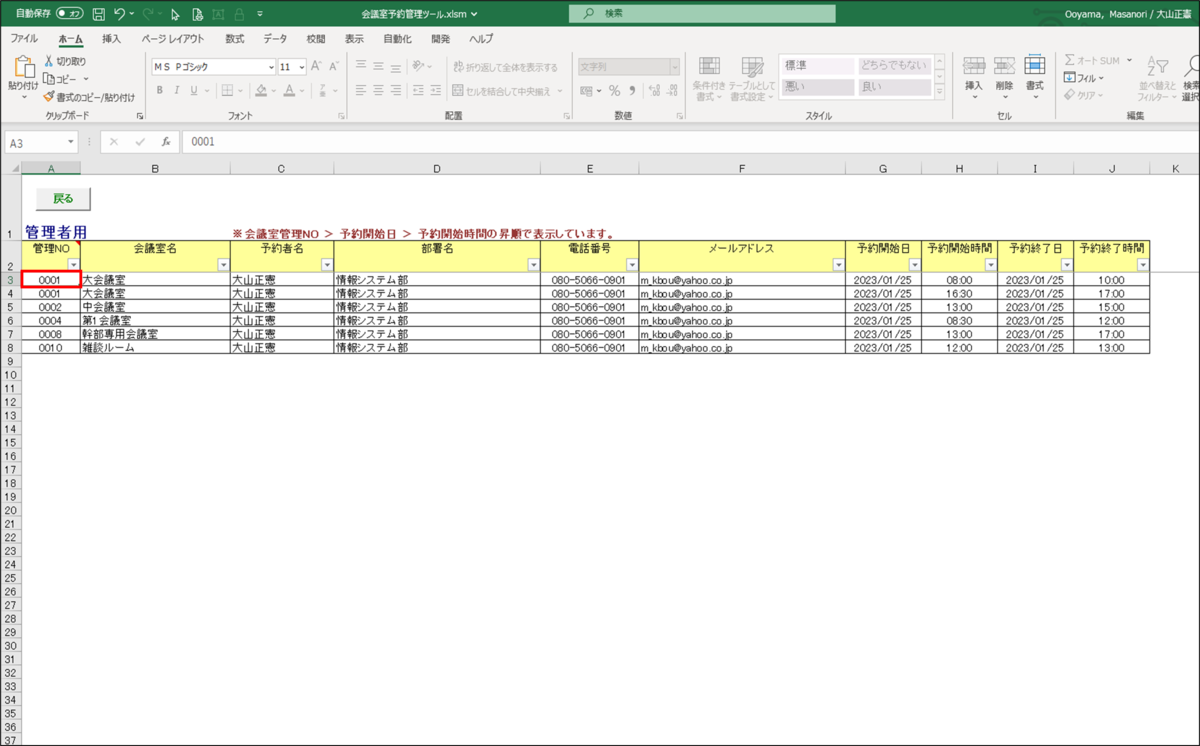Increase font size with larger A icon
This screenshot has width=1200, height=746.
pyautogui.click(x=316, y=66)
